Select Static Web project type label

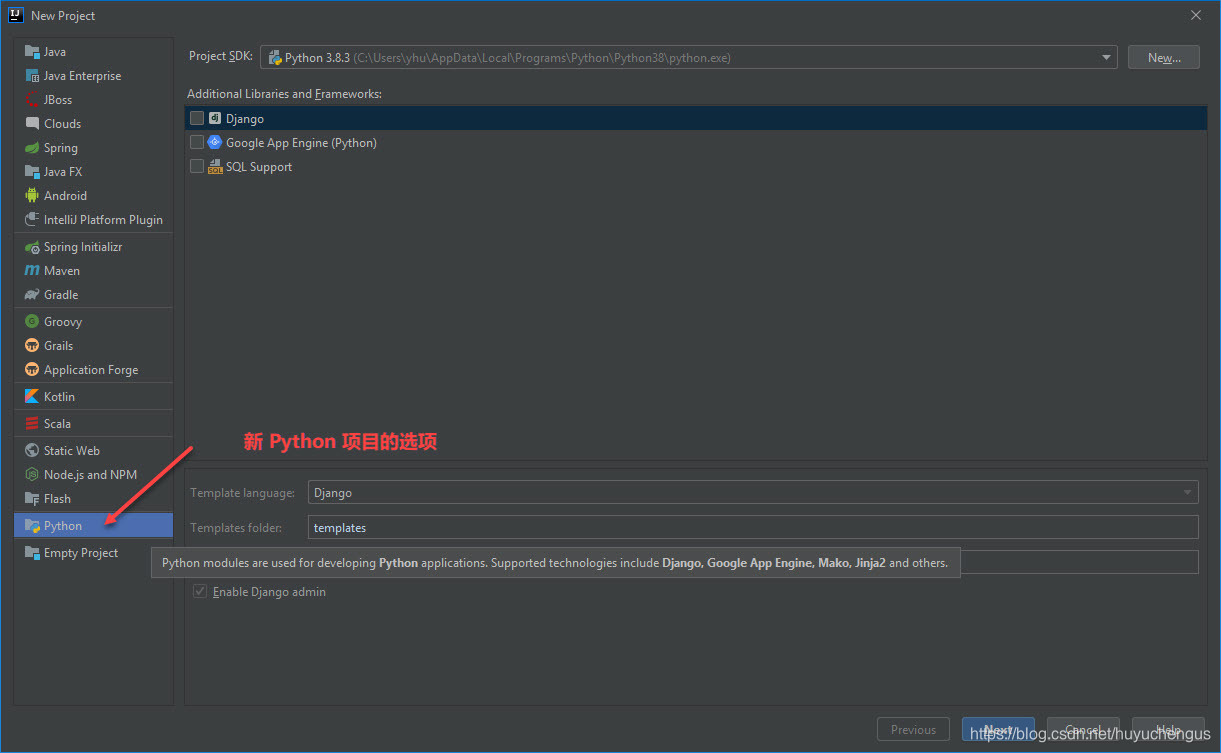72,451
